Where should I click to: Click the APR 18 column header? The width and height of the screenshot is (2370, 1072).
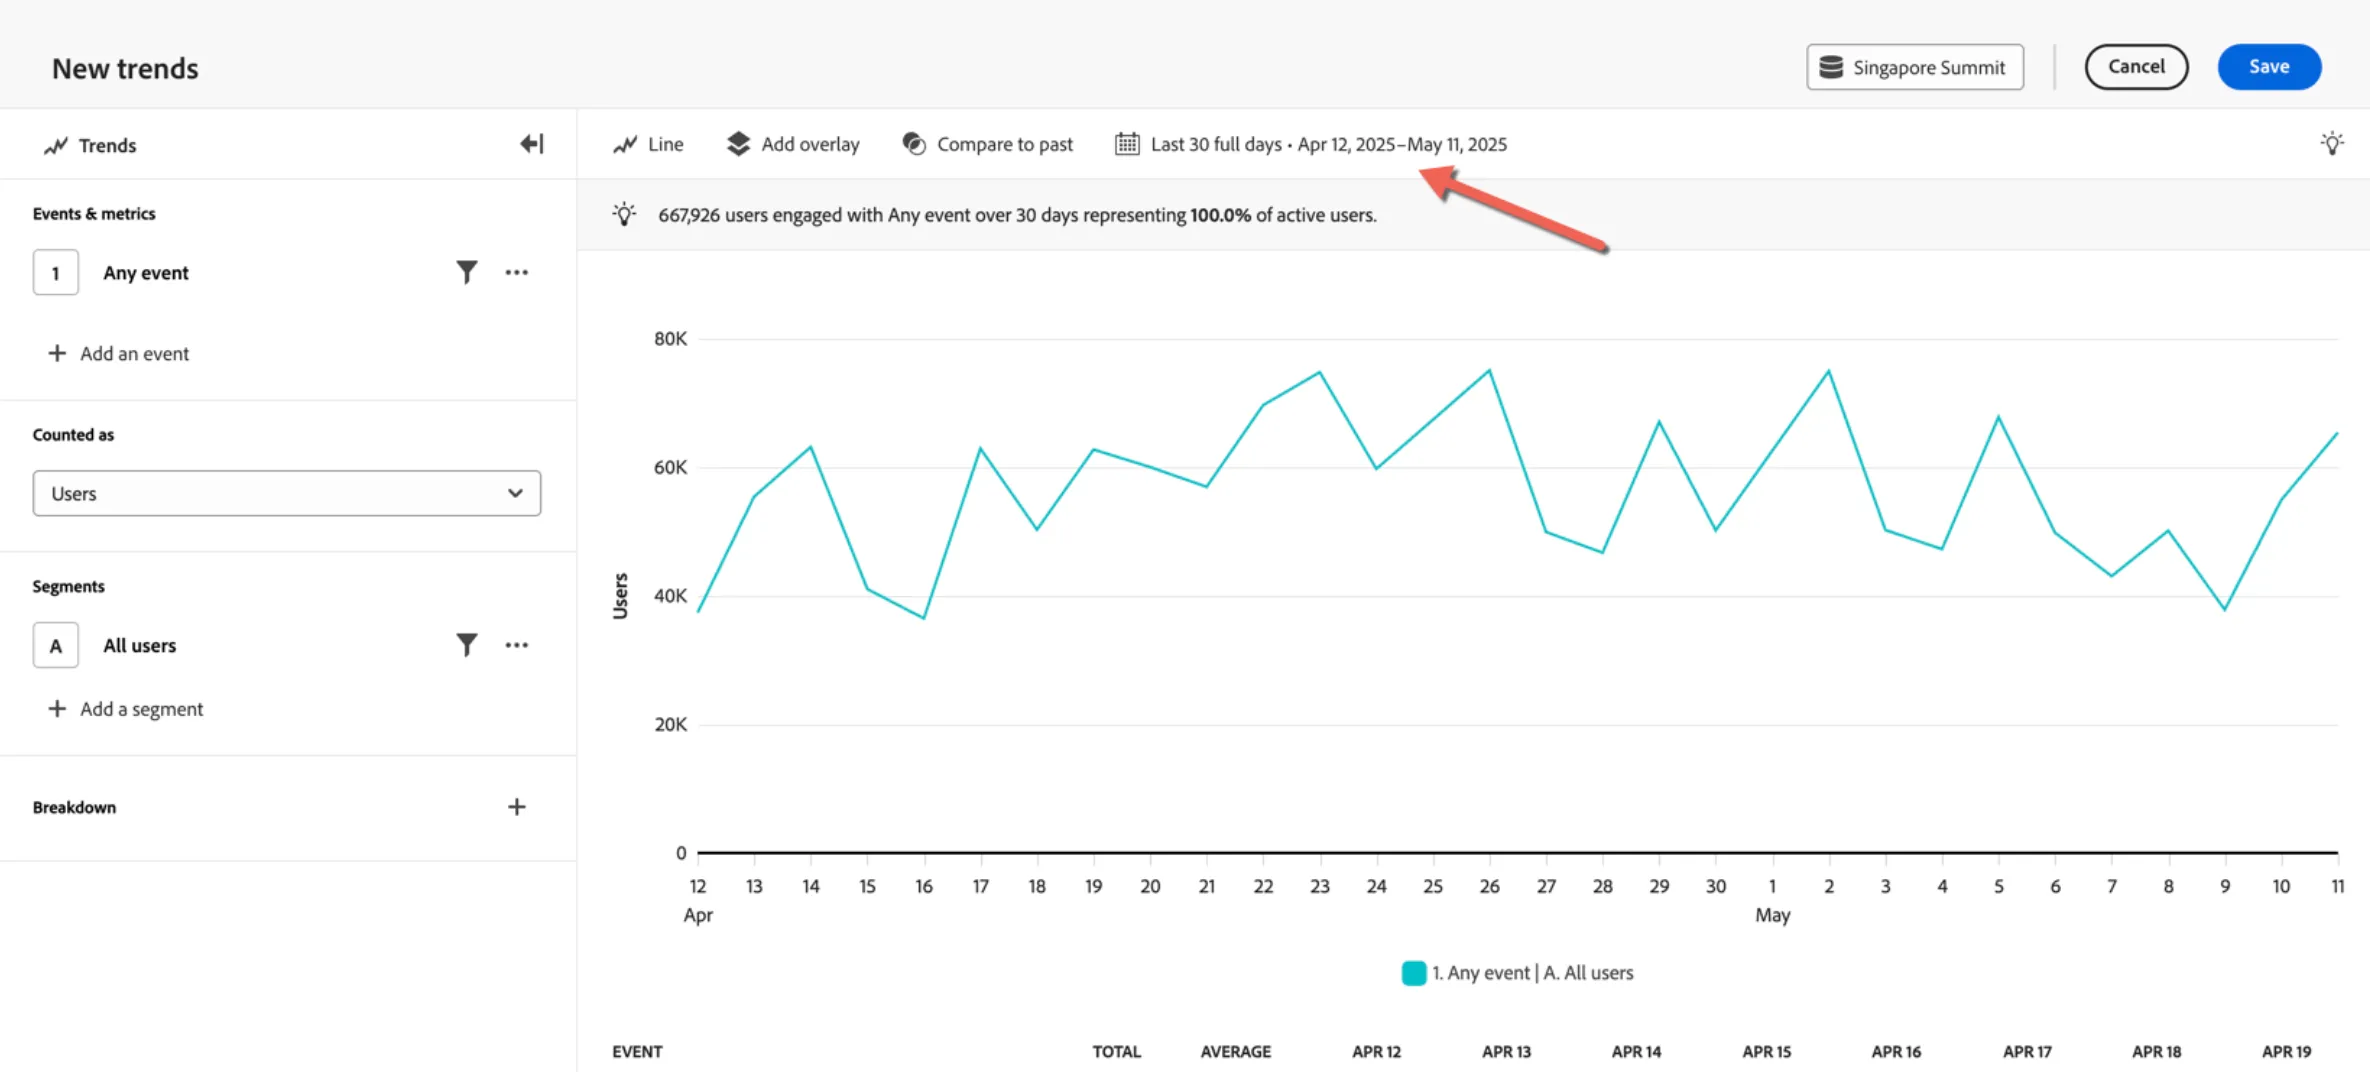2156,1051
